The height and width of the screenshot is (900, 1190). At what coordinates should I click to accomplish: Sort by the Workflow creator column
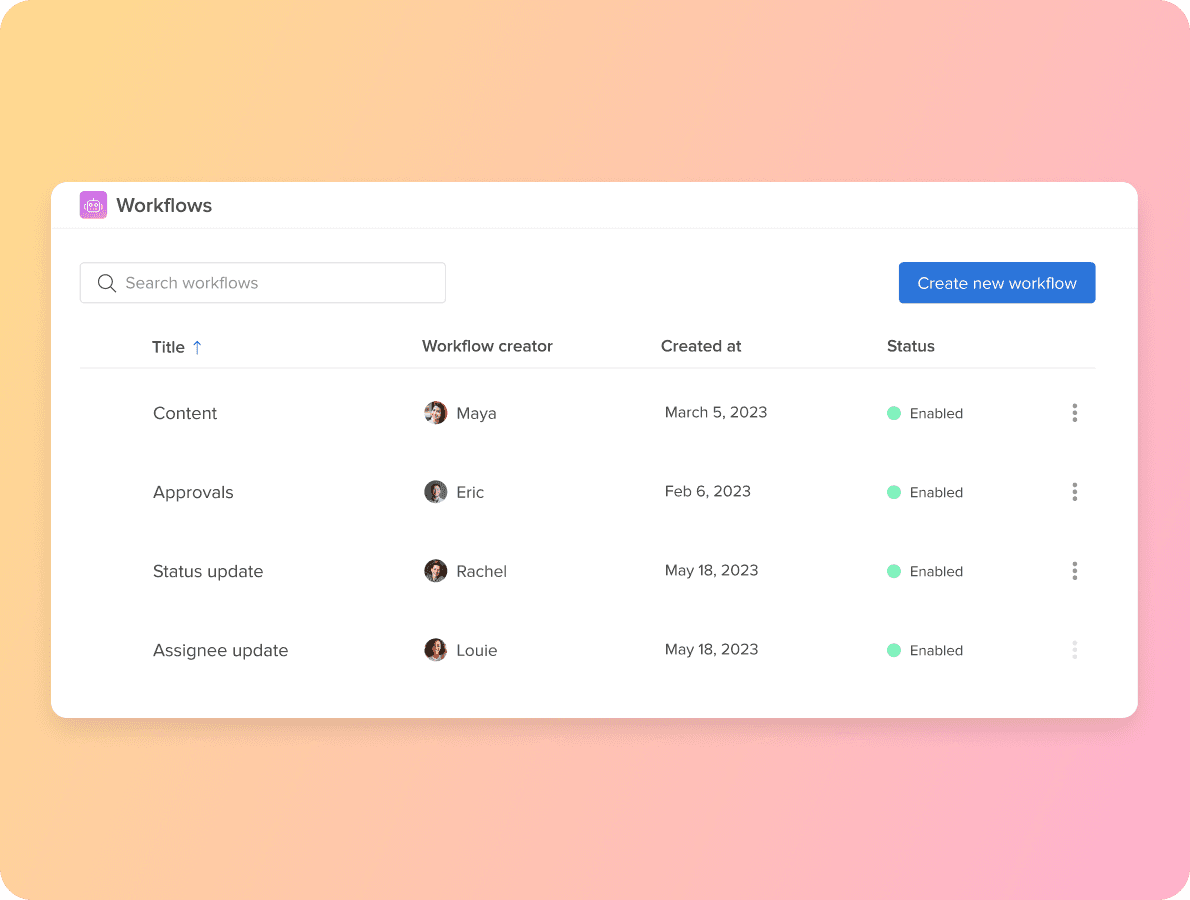point(487,346)
